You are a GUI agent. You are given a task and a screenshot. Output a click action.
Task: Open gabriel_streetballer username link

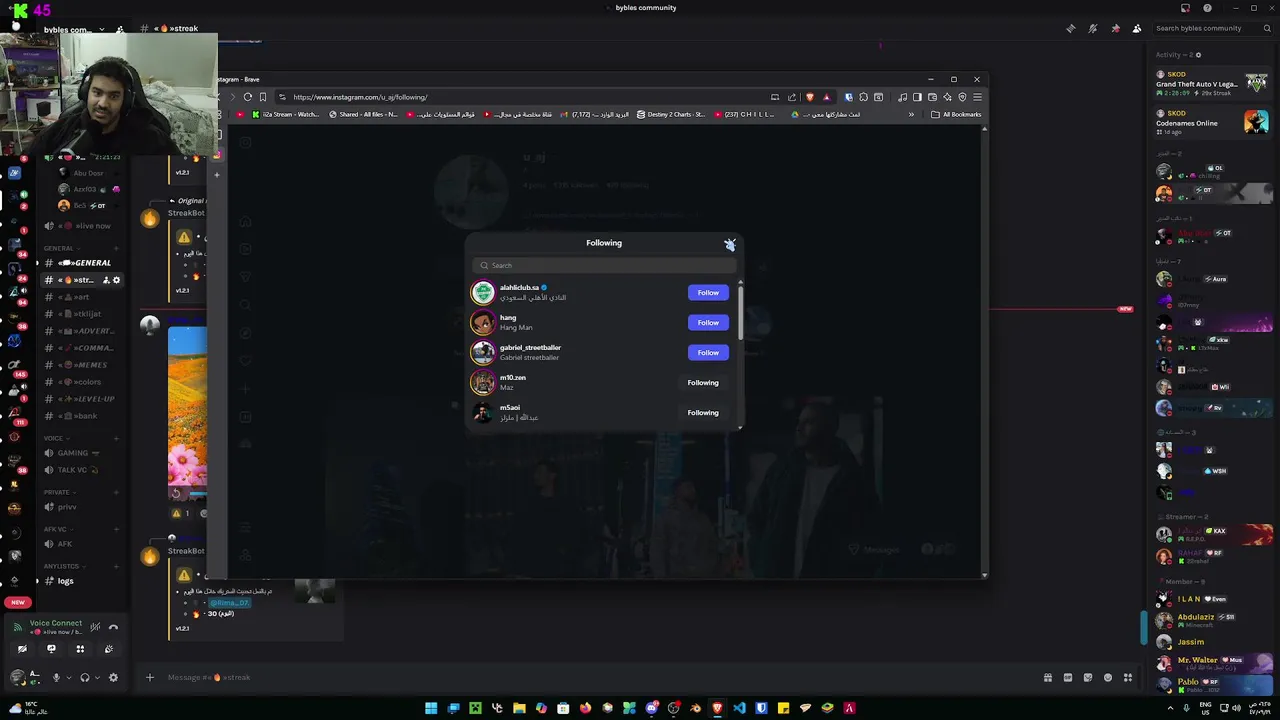point(530,347)
